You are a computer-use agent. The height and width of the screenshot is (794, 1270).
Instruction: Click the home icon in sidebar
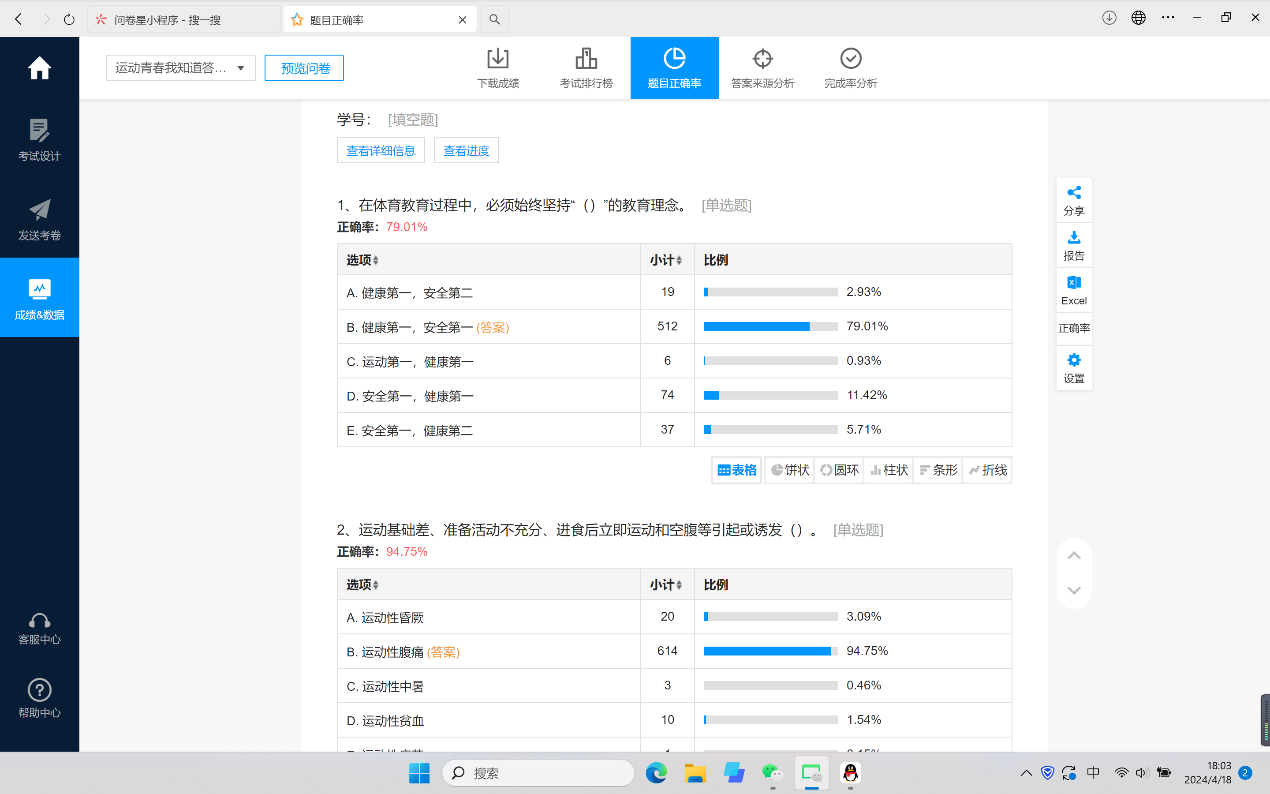pyautogui.click(x=39, y=68)
